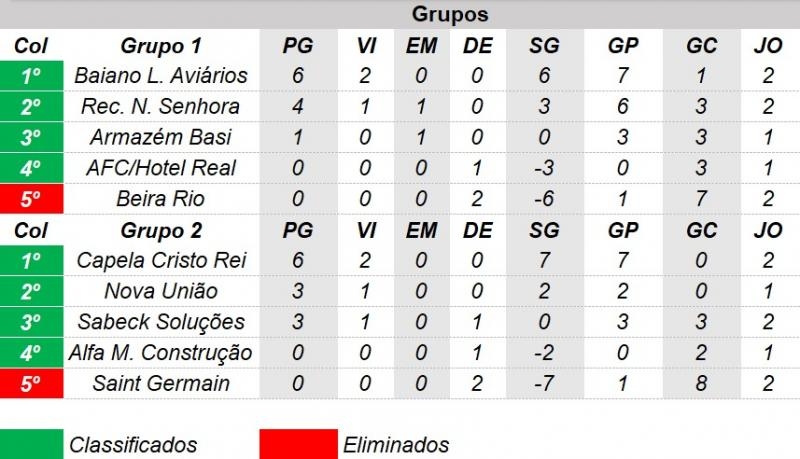Click the Grupos title header
Image resolution: width=800 pixels, height=459 pixels.
(450, 14)
